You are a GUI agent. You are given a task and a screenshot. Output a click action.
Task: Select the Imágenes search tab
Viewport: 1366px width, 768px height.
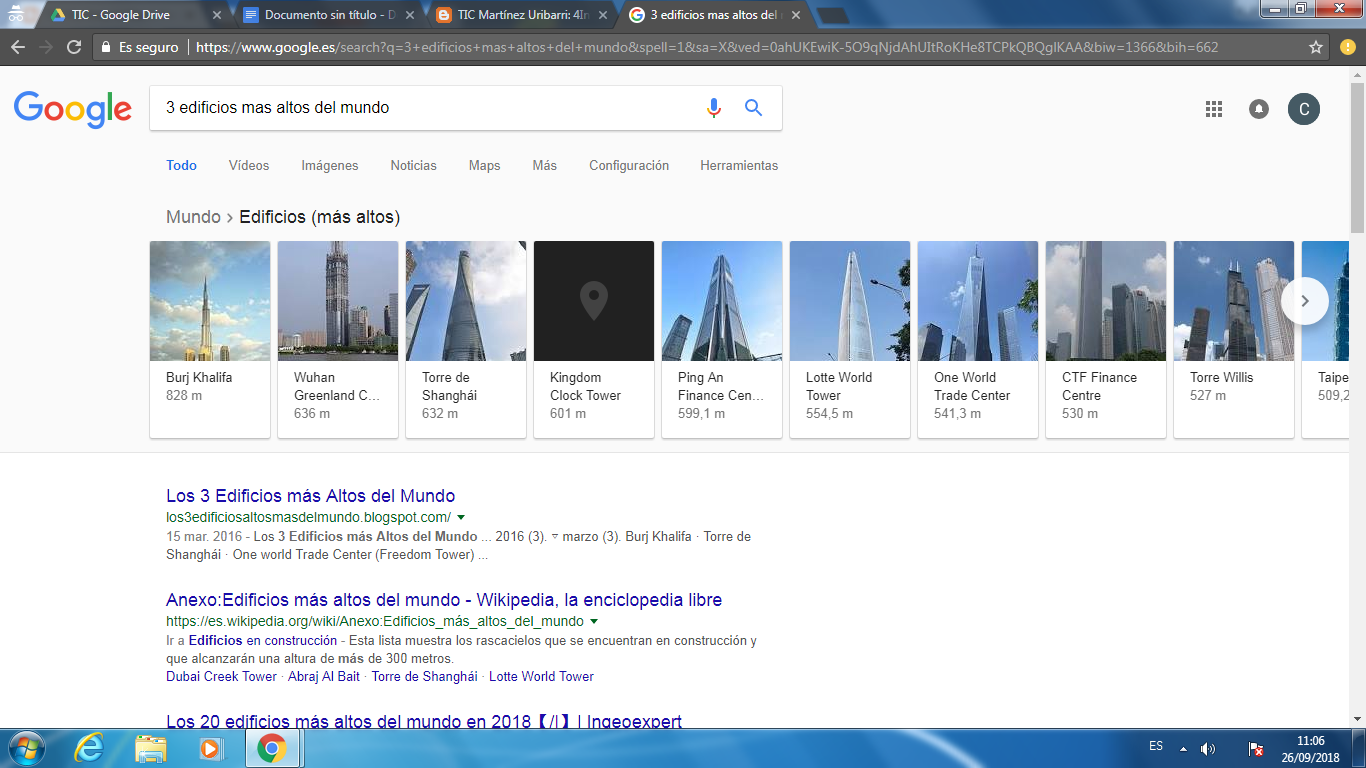(x=330, y=166)
